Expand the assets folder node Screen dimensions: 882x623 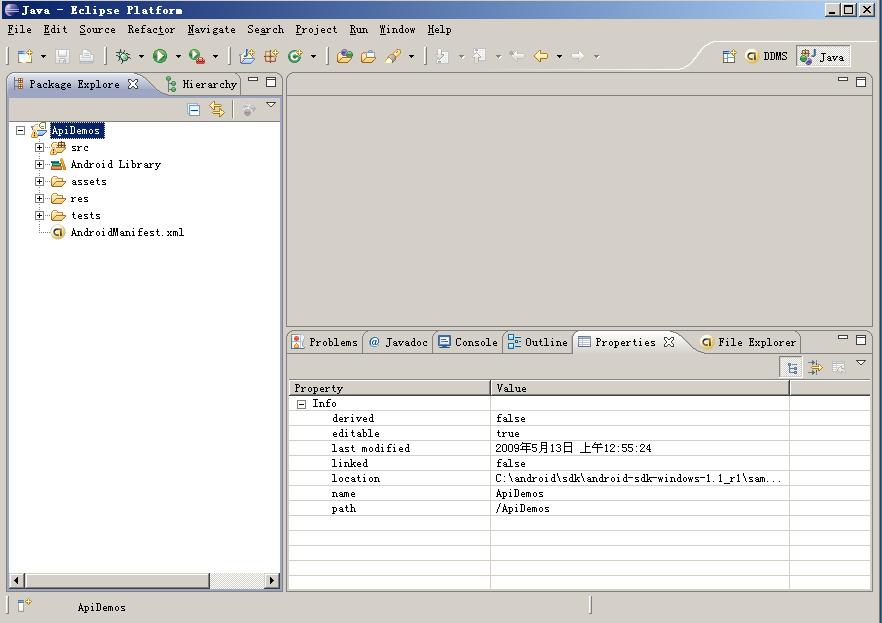39,181
